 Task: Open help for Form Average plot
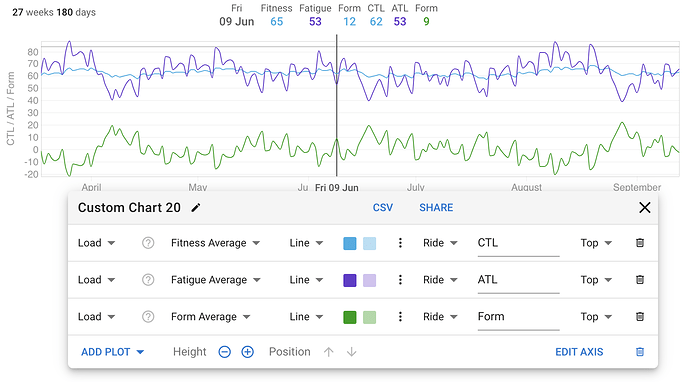(148, 317)
